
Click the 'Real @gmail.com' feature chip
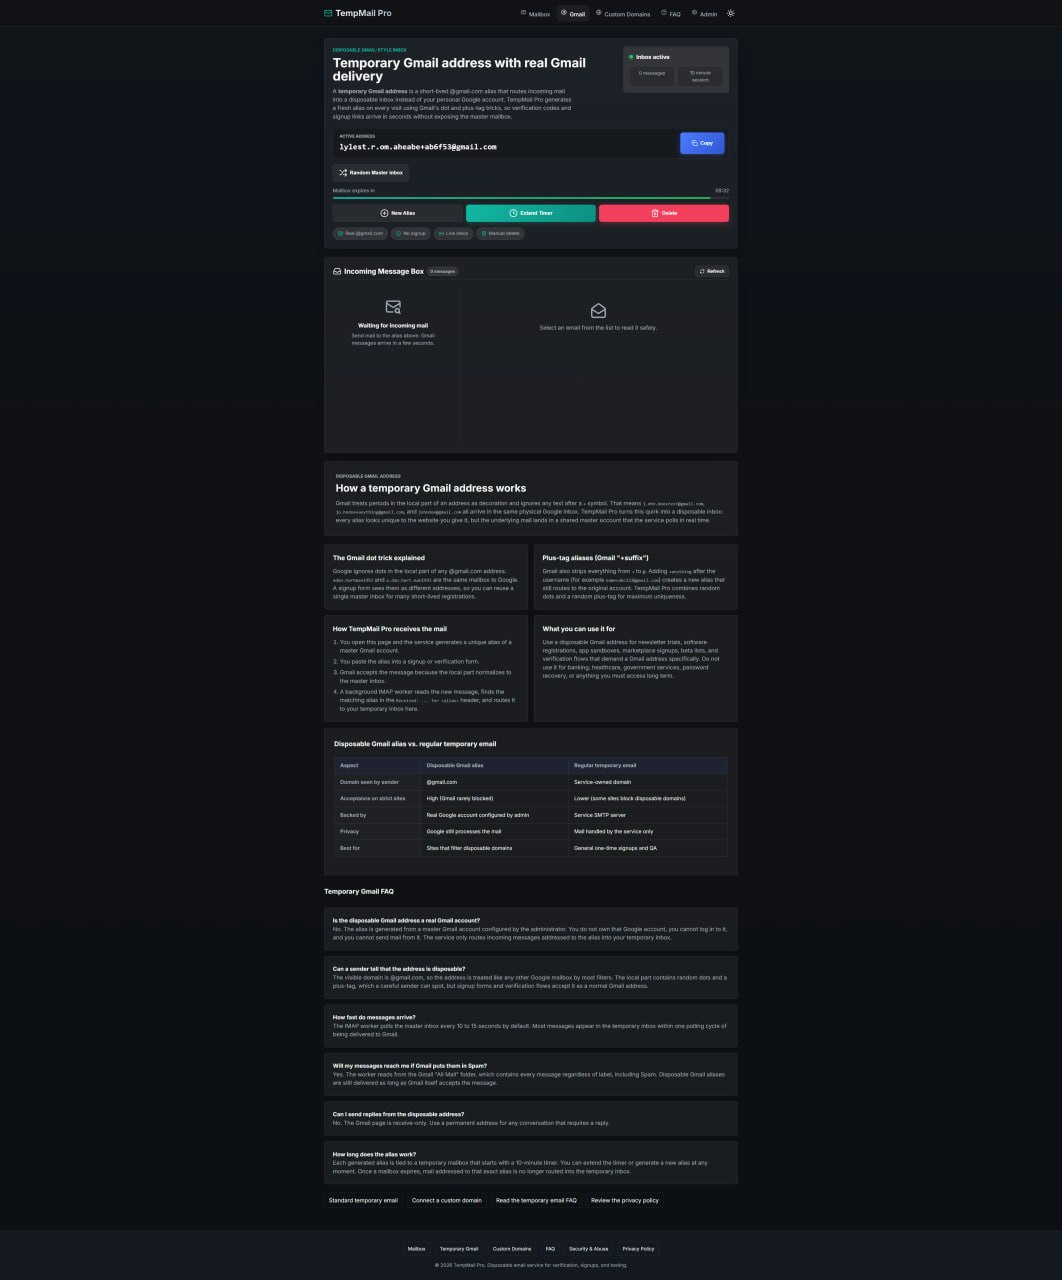tap(361, 233)
